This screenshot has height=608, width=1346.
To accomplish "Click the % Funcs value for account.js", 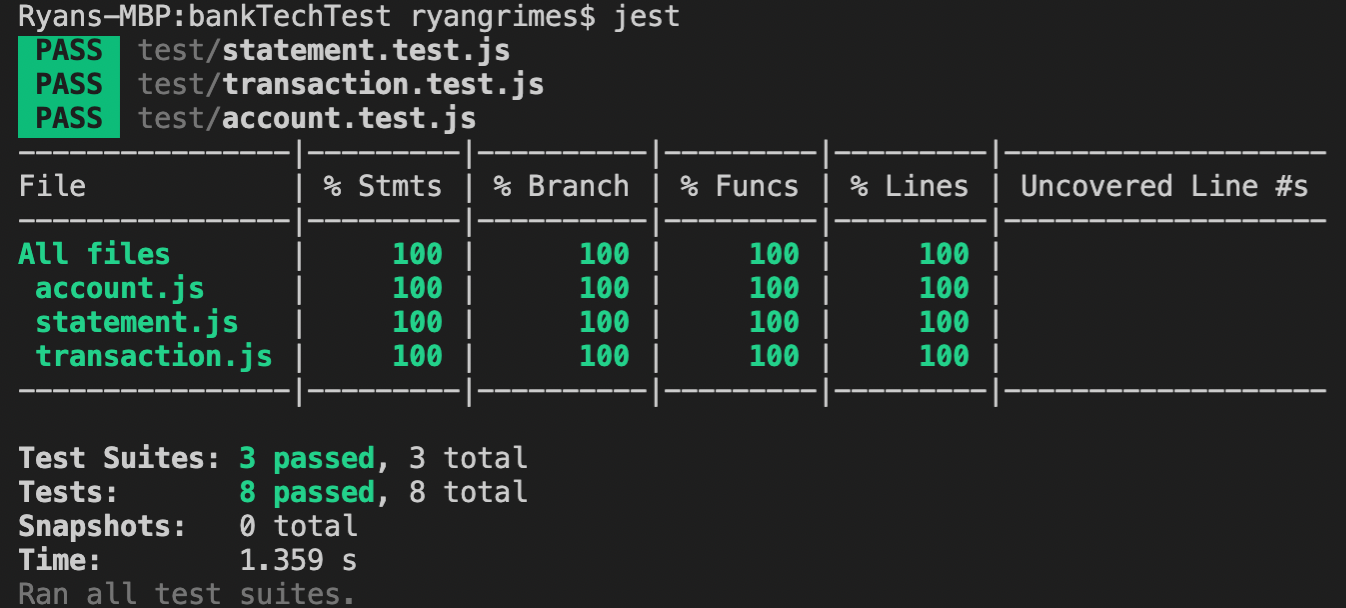I will coord(774,288).
